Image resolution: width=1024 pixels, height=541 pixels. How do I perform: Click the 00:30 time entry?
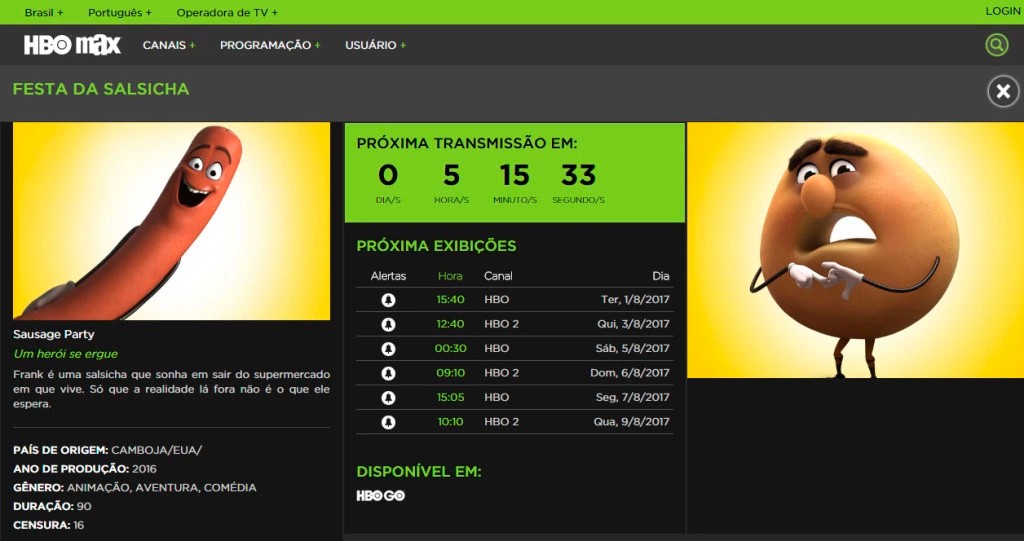(451, 349)
